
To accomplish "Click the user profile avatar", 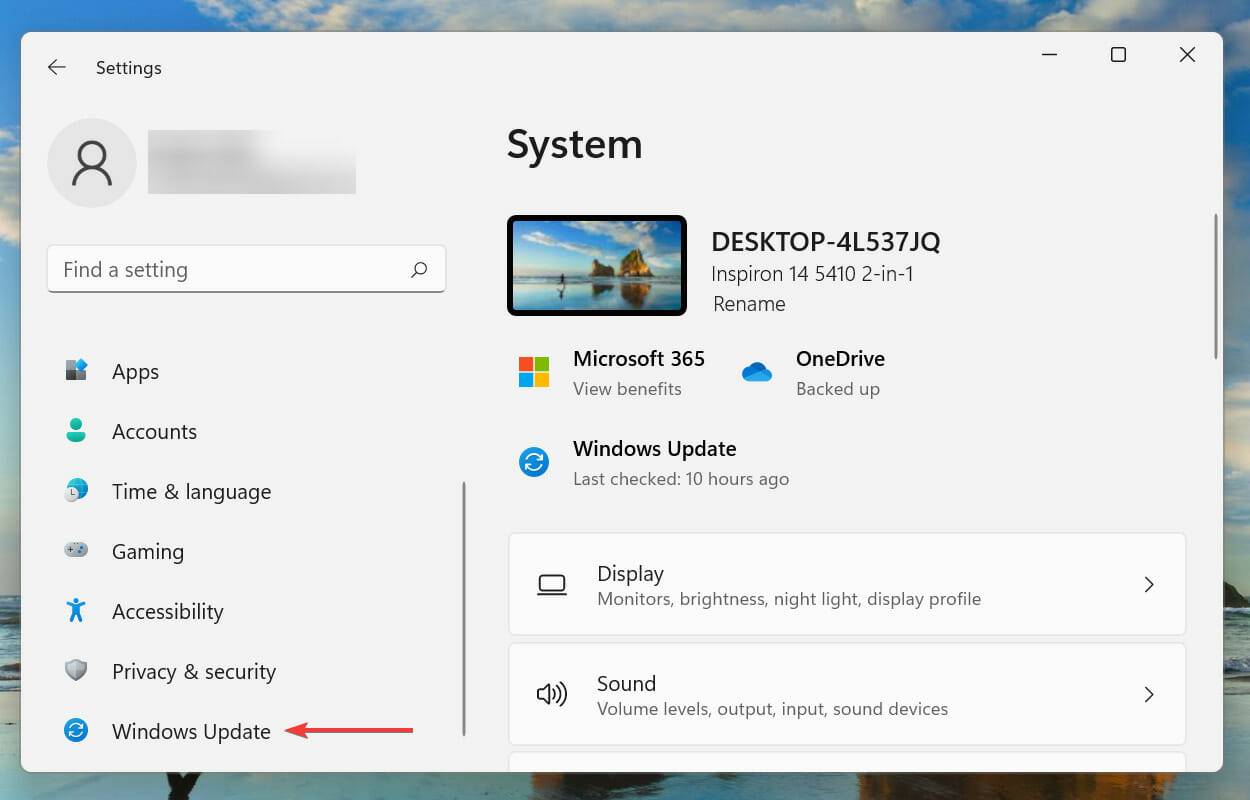I will pyautogui.click(x=92, y=162).
